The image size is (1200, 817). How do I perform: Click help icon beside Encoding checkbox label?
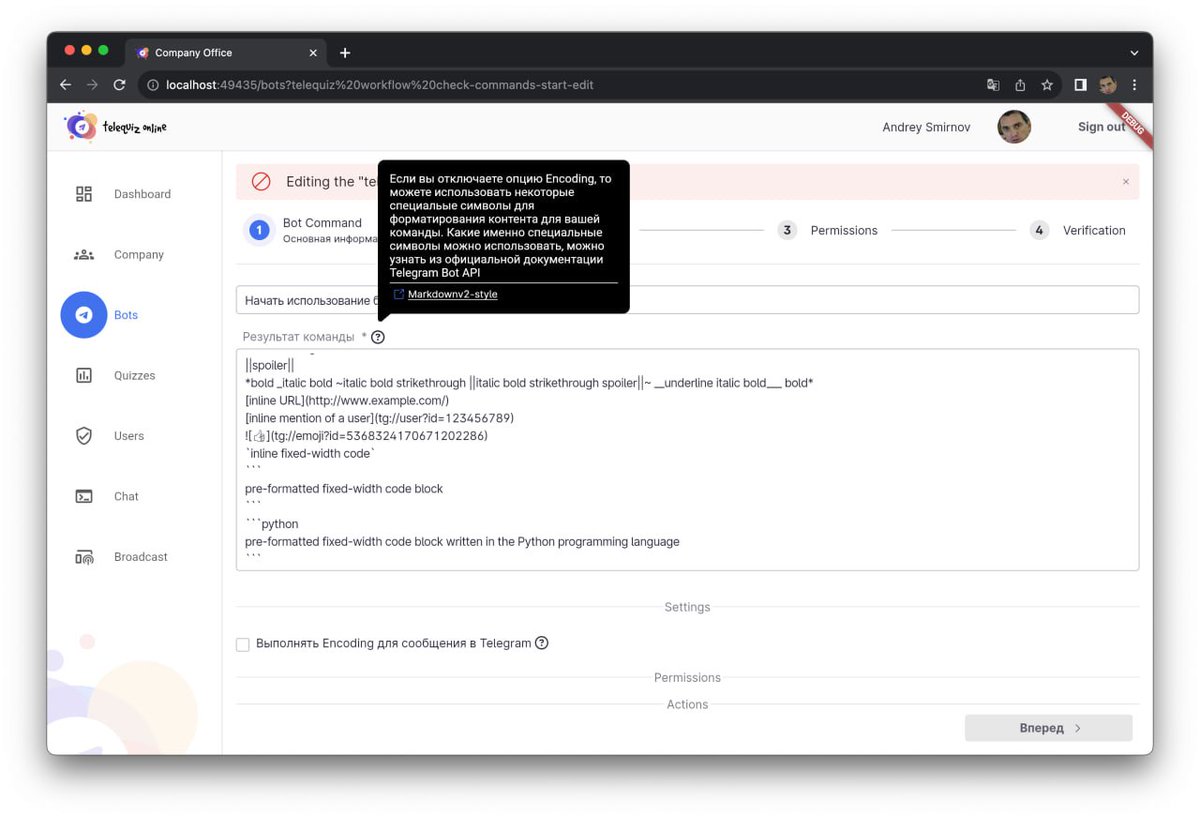click(x=542, y=643)
